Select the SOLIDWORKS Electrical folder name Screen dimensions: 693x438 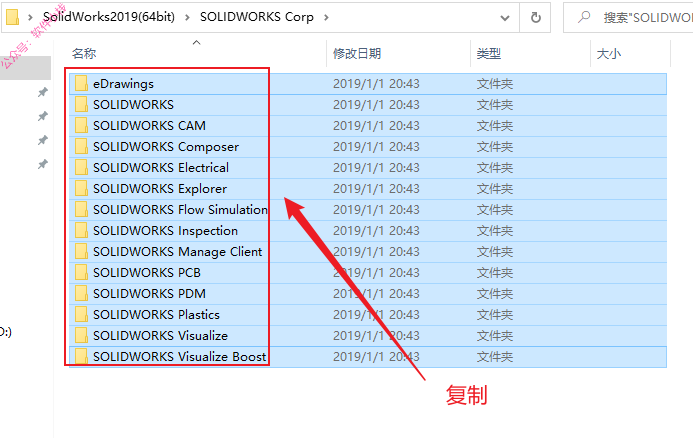pyautogui.click(x=161, y=168)
